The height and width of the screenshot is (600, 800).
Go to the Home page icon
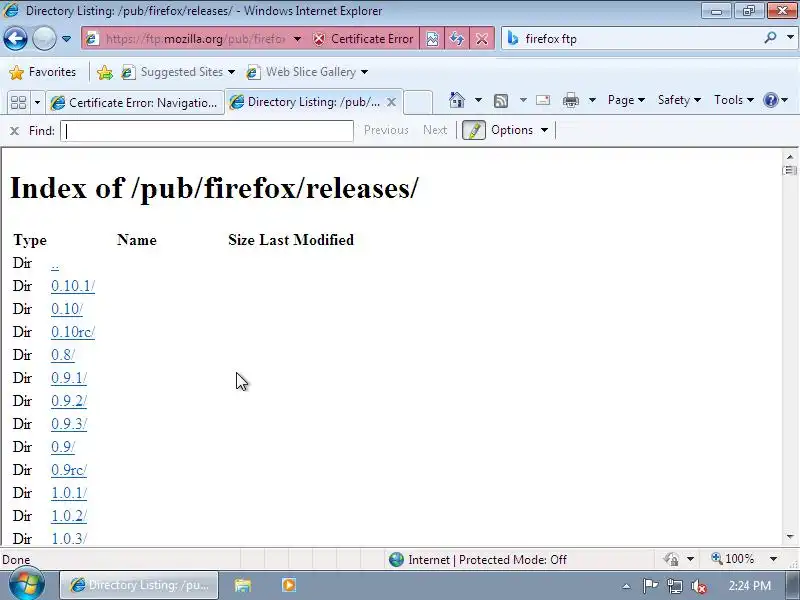[x=457, y=100]
